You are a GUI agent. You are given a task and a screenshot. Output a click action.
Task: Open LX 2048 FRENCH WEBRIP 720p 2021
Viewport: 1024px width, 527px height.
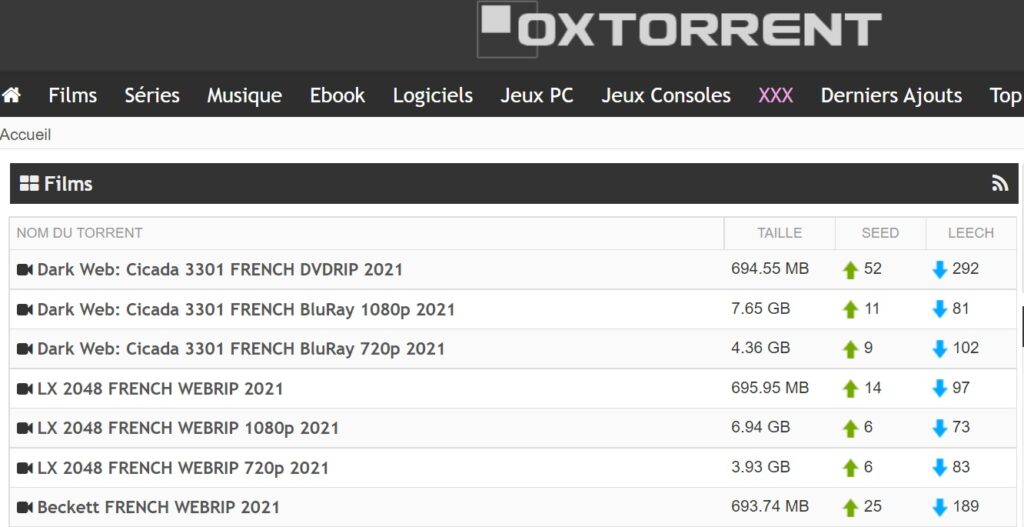[183, 468]
